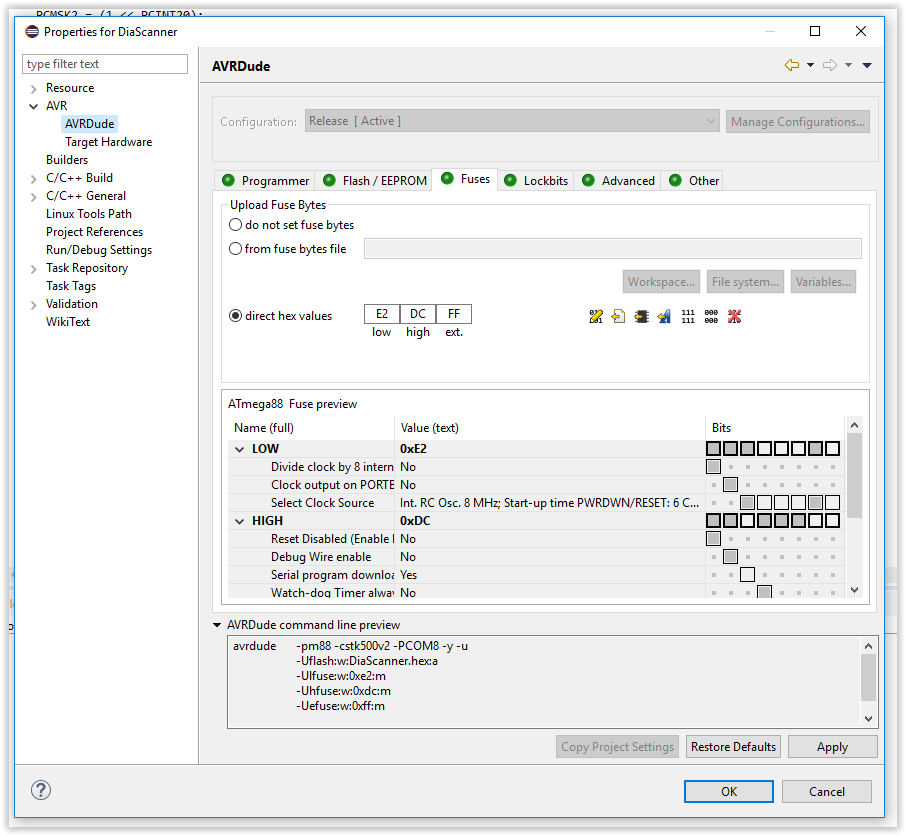Select Target Hardware in the tree
Viewport: 905px width, 835px height.
coord(109,142)
